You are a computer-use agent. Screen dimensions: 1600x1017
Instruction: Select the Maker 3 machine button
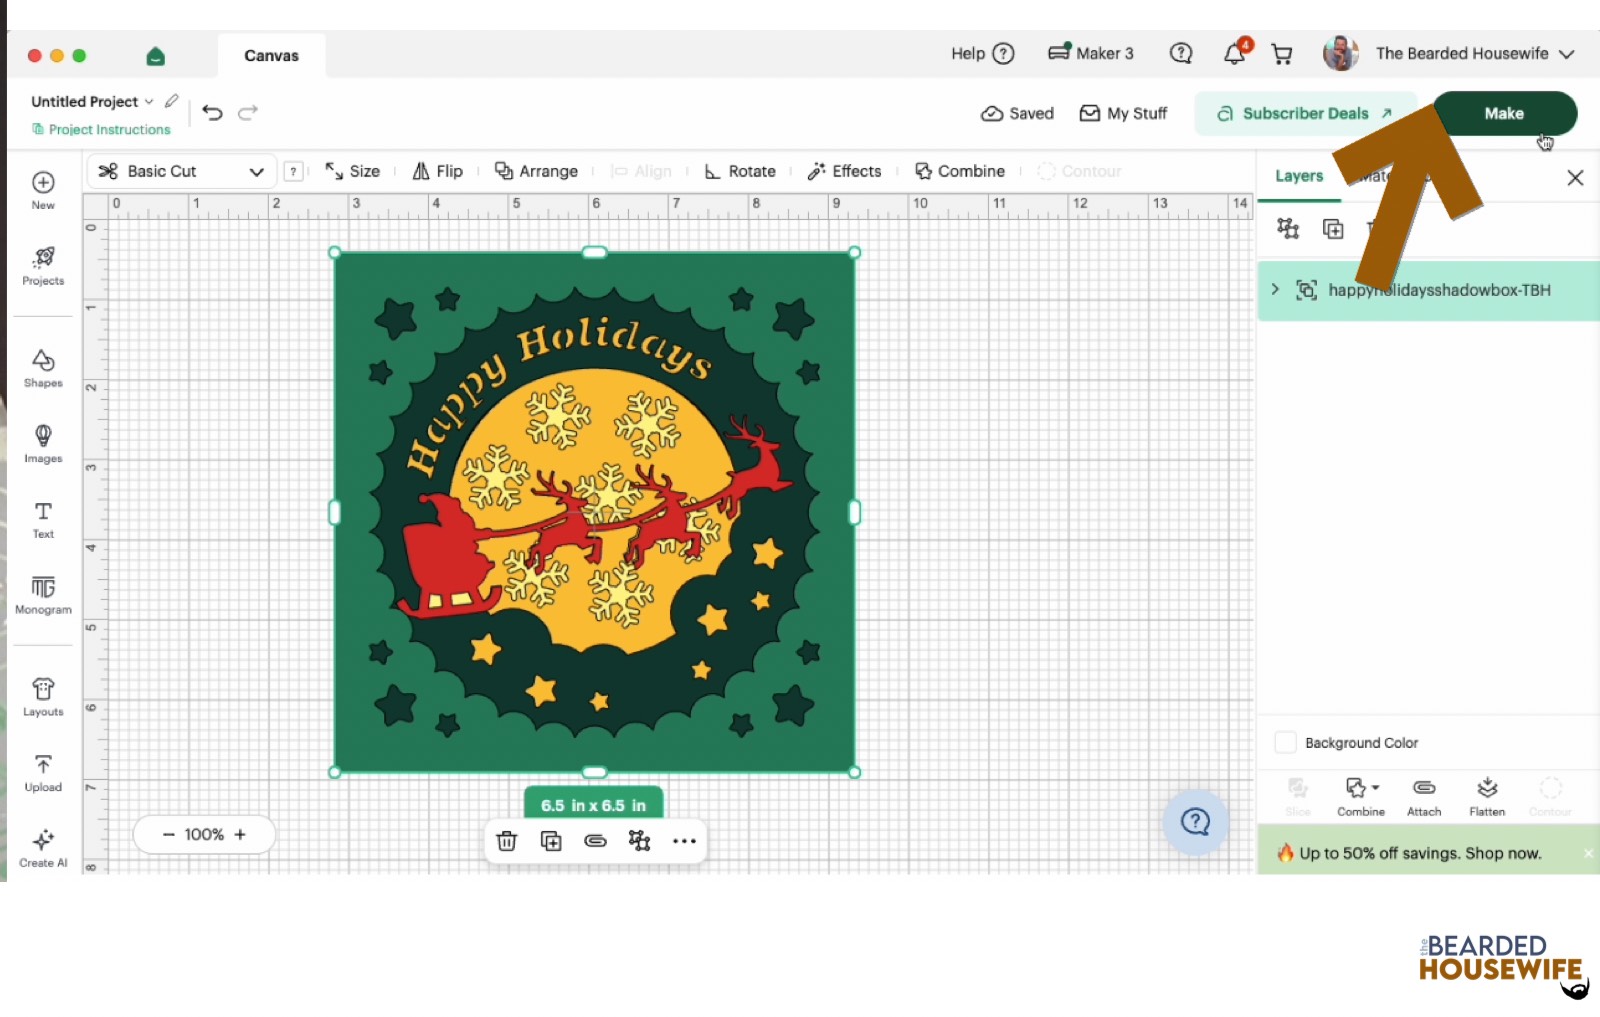[1090, 53]
